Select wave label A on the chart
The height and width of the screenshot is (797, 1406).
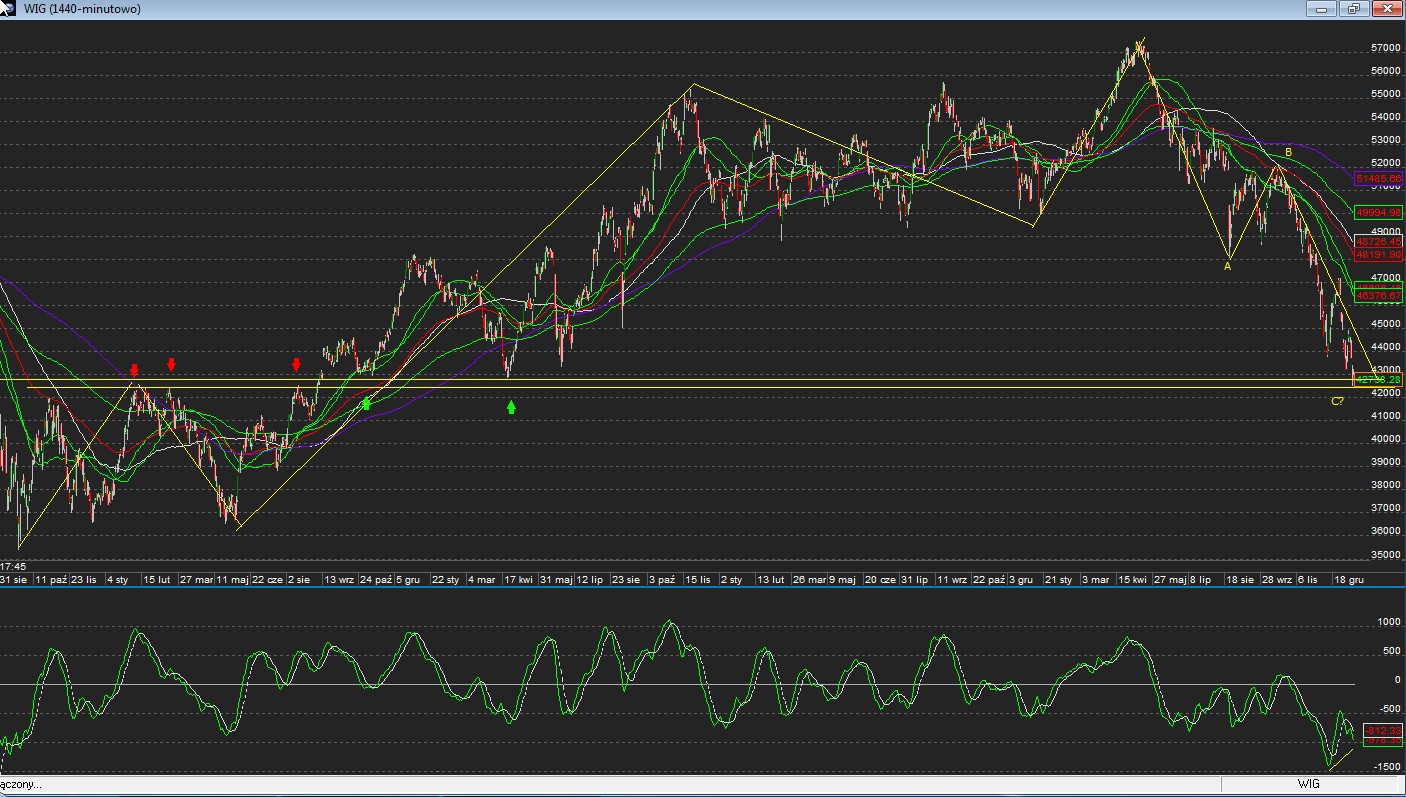coord(1228,266)
